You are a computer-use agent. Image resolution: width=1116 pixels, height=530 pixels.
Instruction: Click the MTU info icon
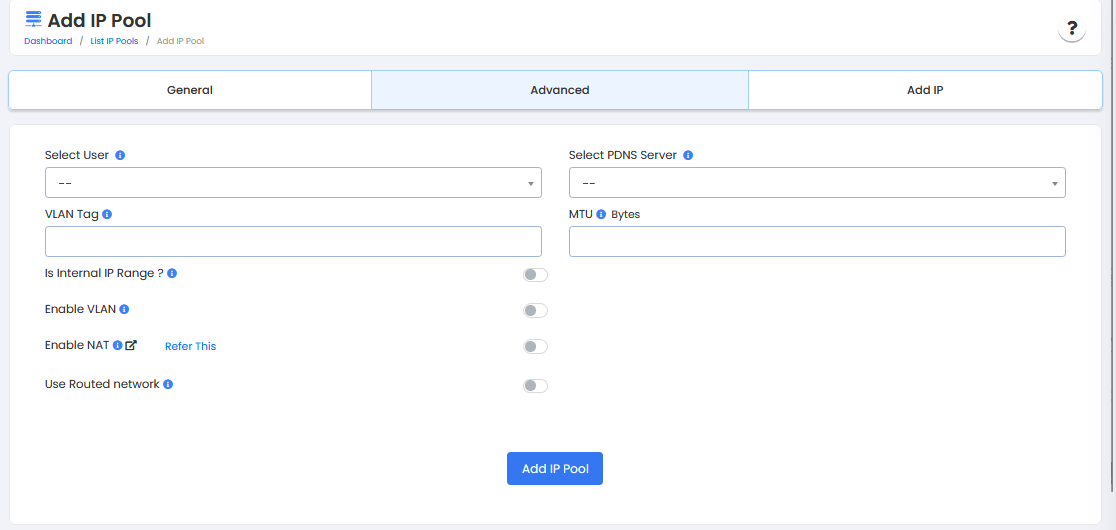pos(601,214)
